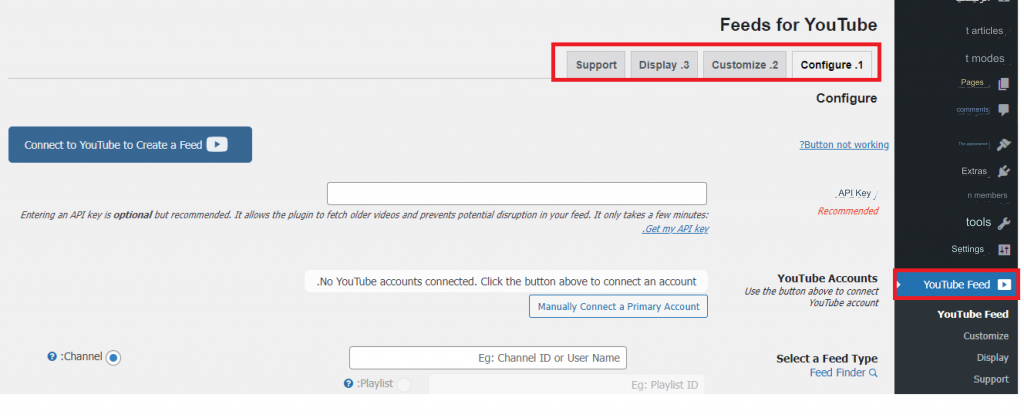Click Connect to YouTube to Create a Feed
This screenshot has height=418, width=1024.
pyautogui.click(x=130, y=145)
